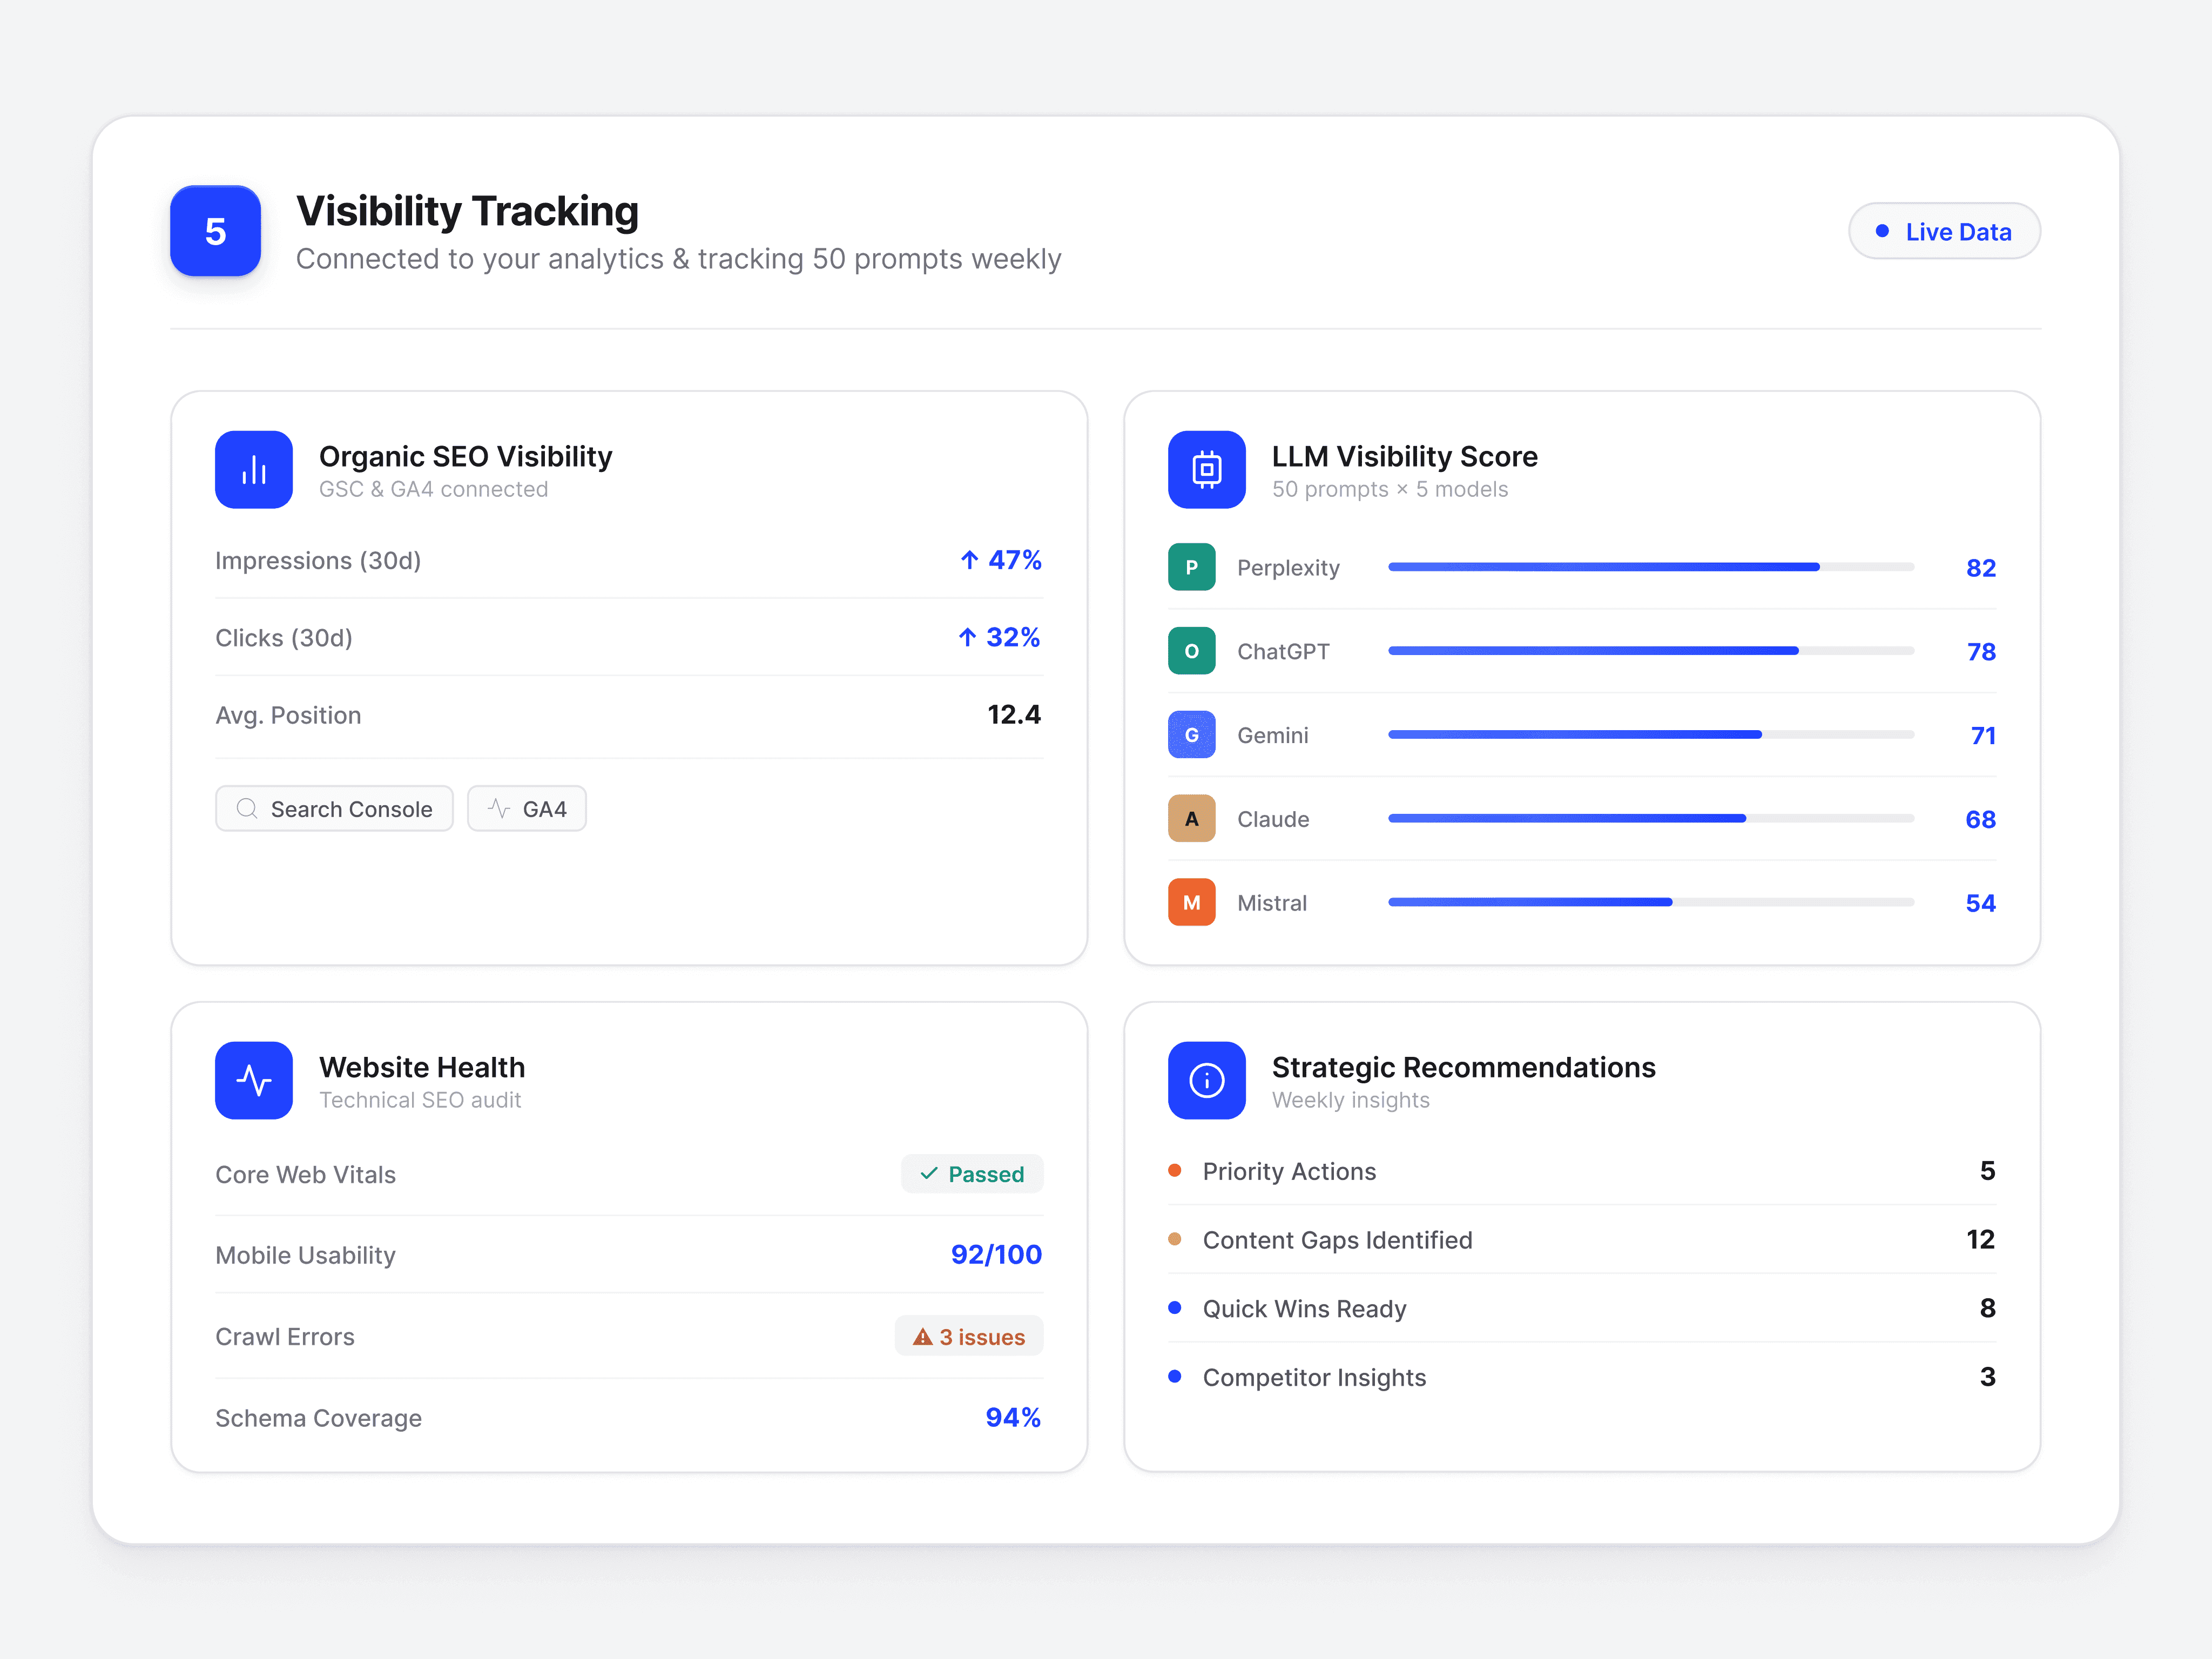This screenshot has height=1659, width=2212.
Task: Click the blue Gemini G icon
Action: (1191, 735)
